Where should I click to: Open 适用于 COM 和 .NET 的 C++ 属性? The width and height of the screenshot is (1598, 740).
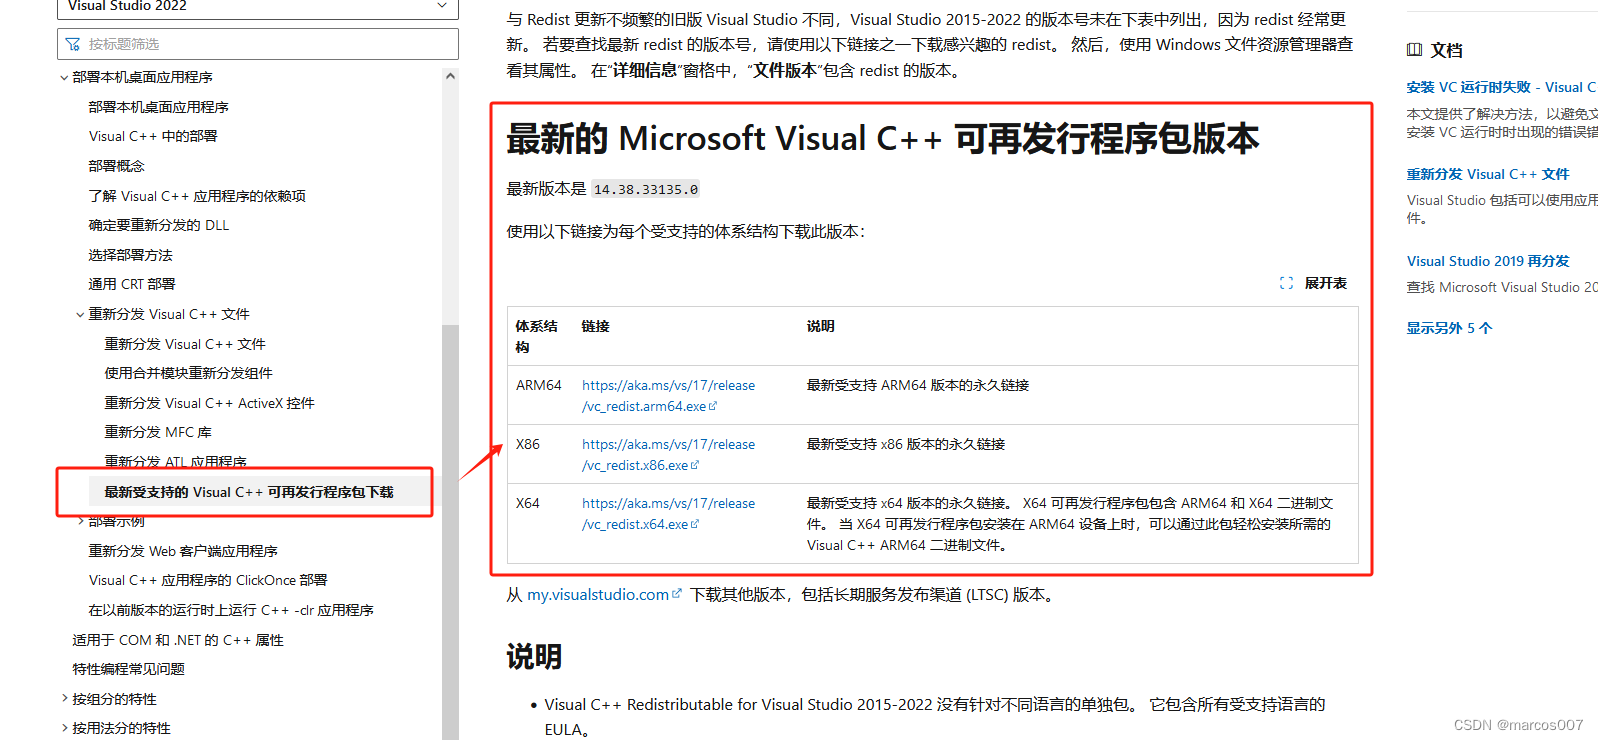[x=178, y=640]
